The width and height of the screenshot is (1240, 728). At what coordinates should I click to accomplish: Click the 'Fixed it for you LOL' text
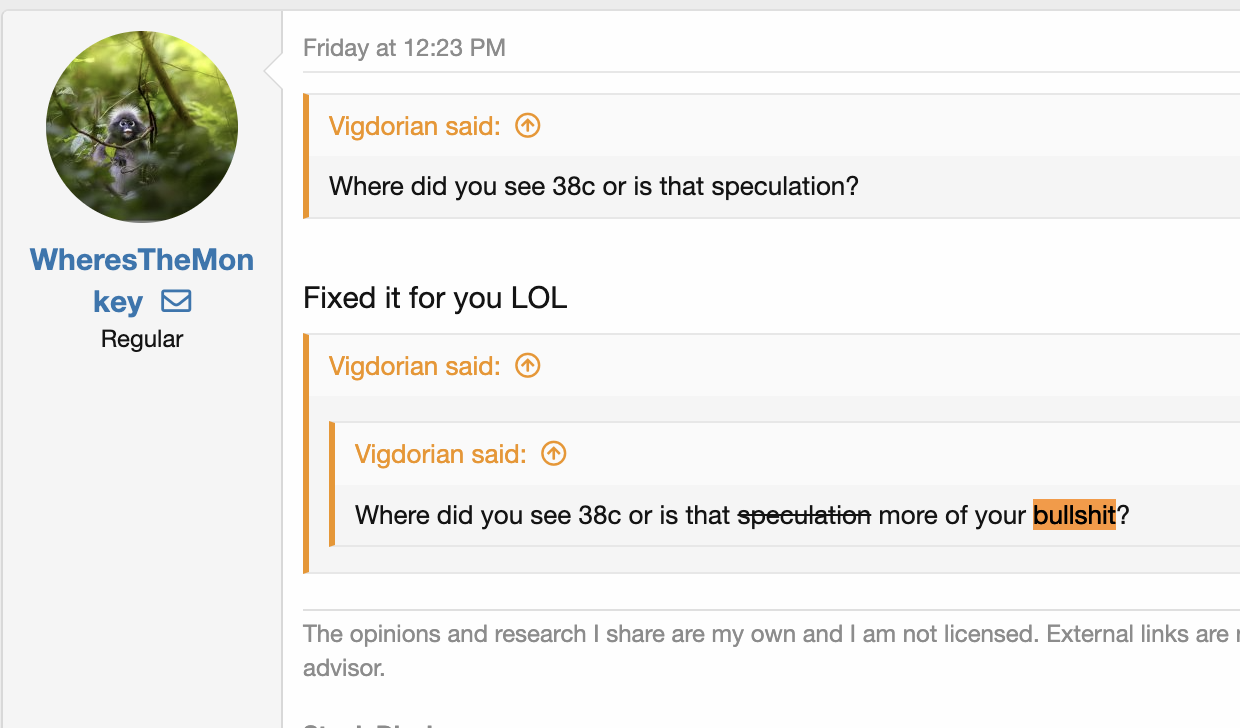[x=435, y=298]
